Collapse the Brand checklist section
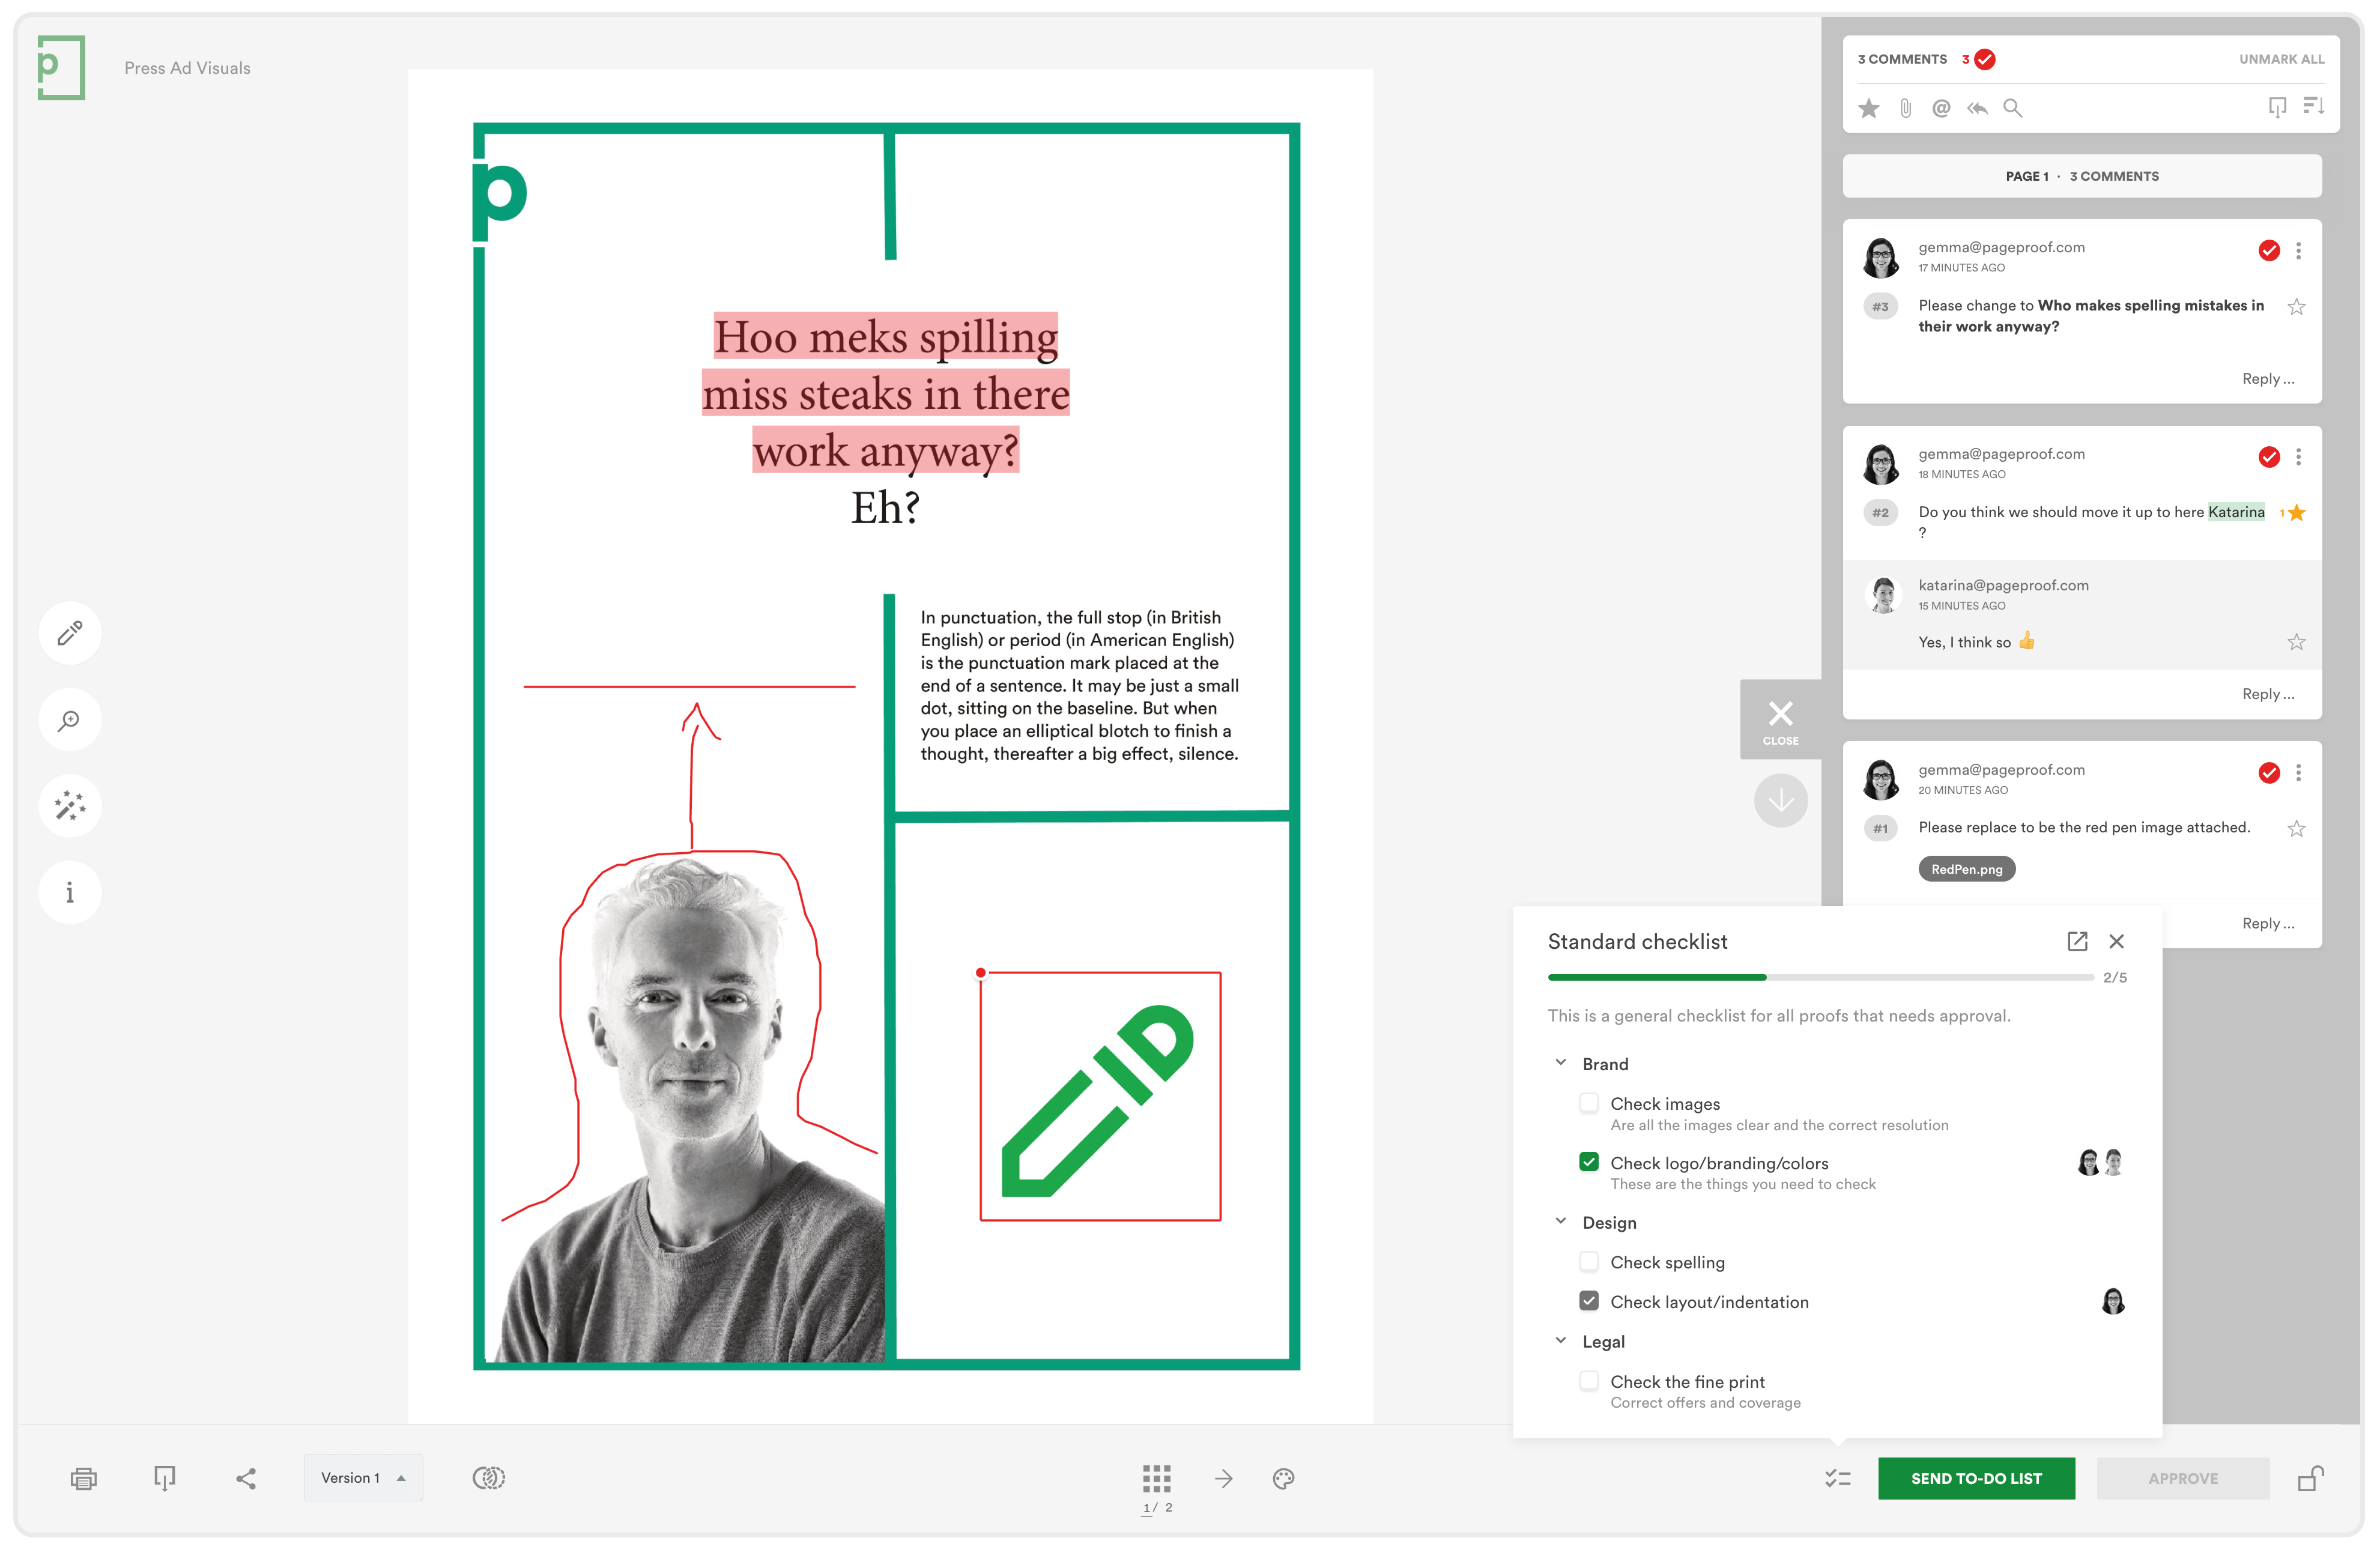The image size is (2380, 1547). [1561, 1063]
